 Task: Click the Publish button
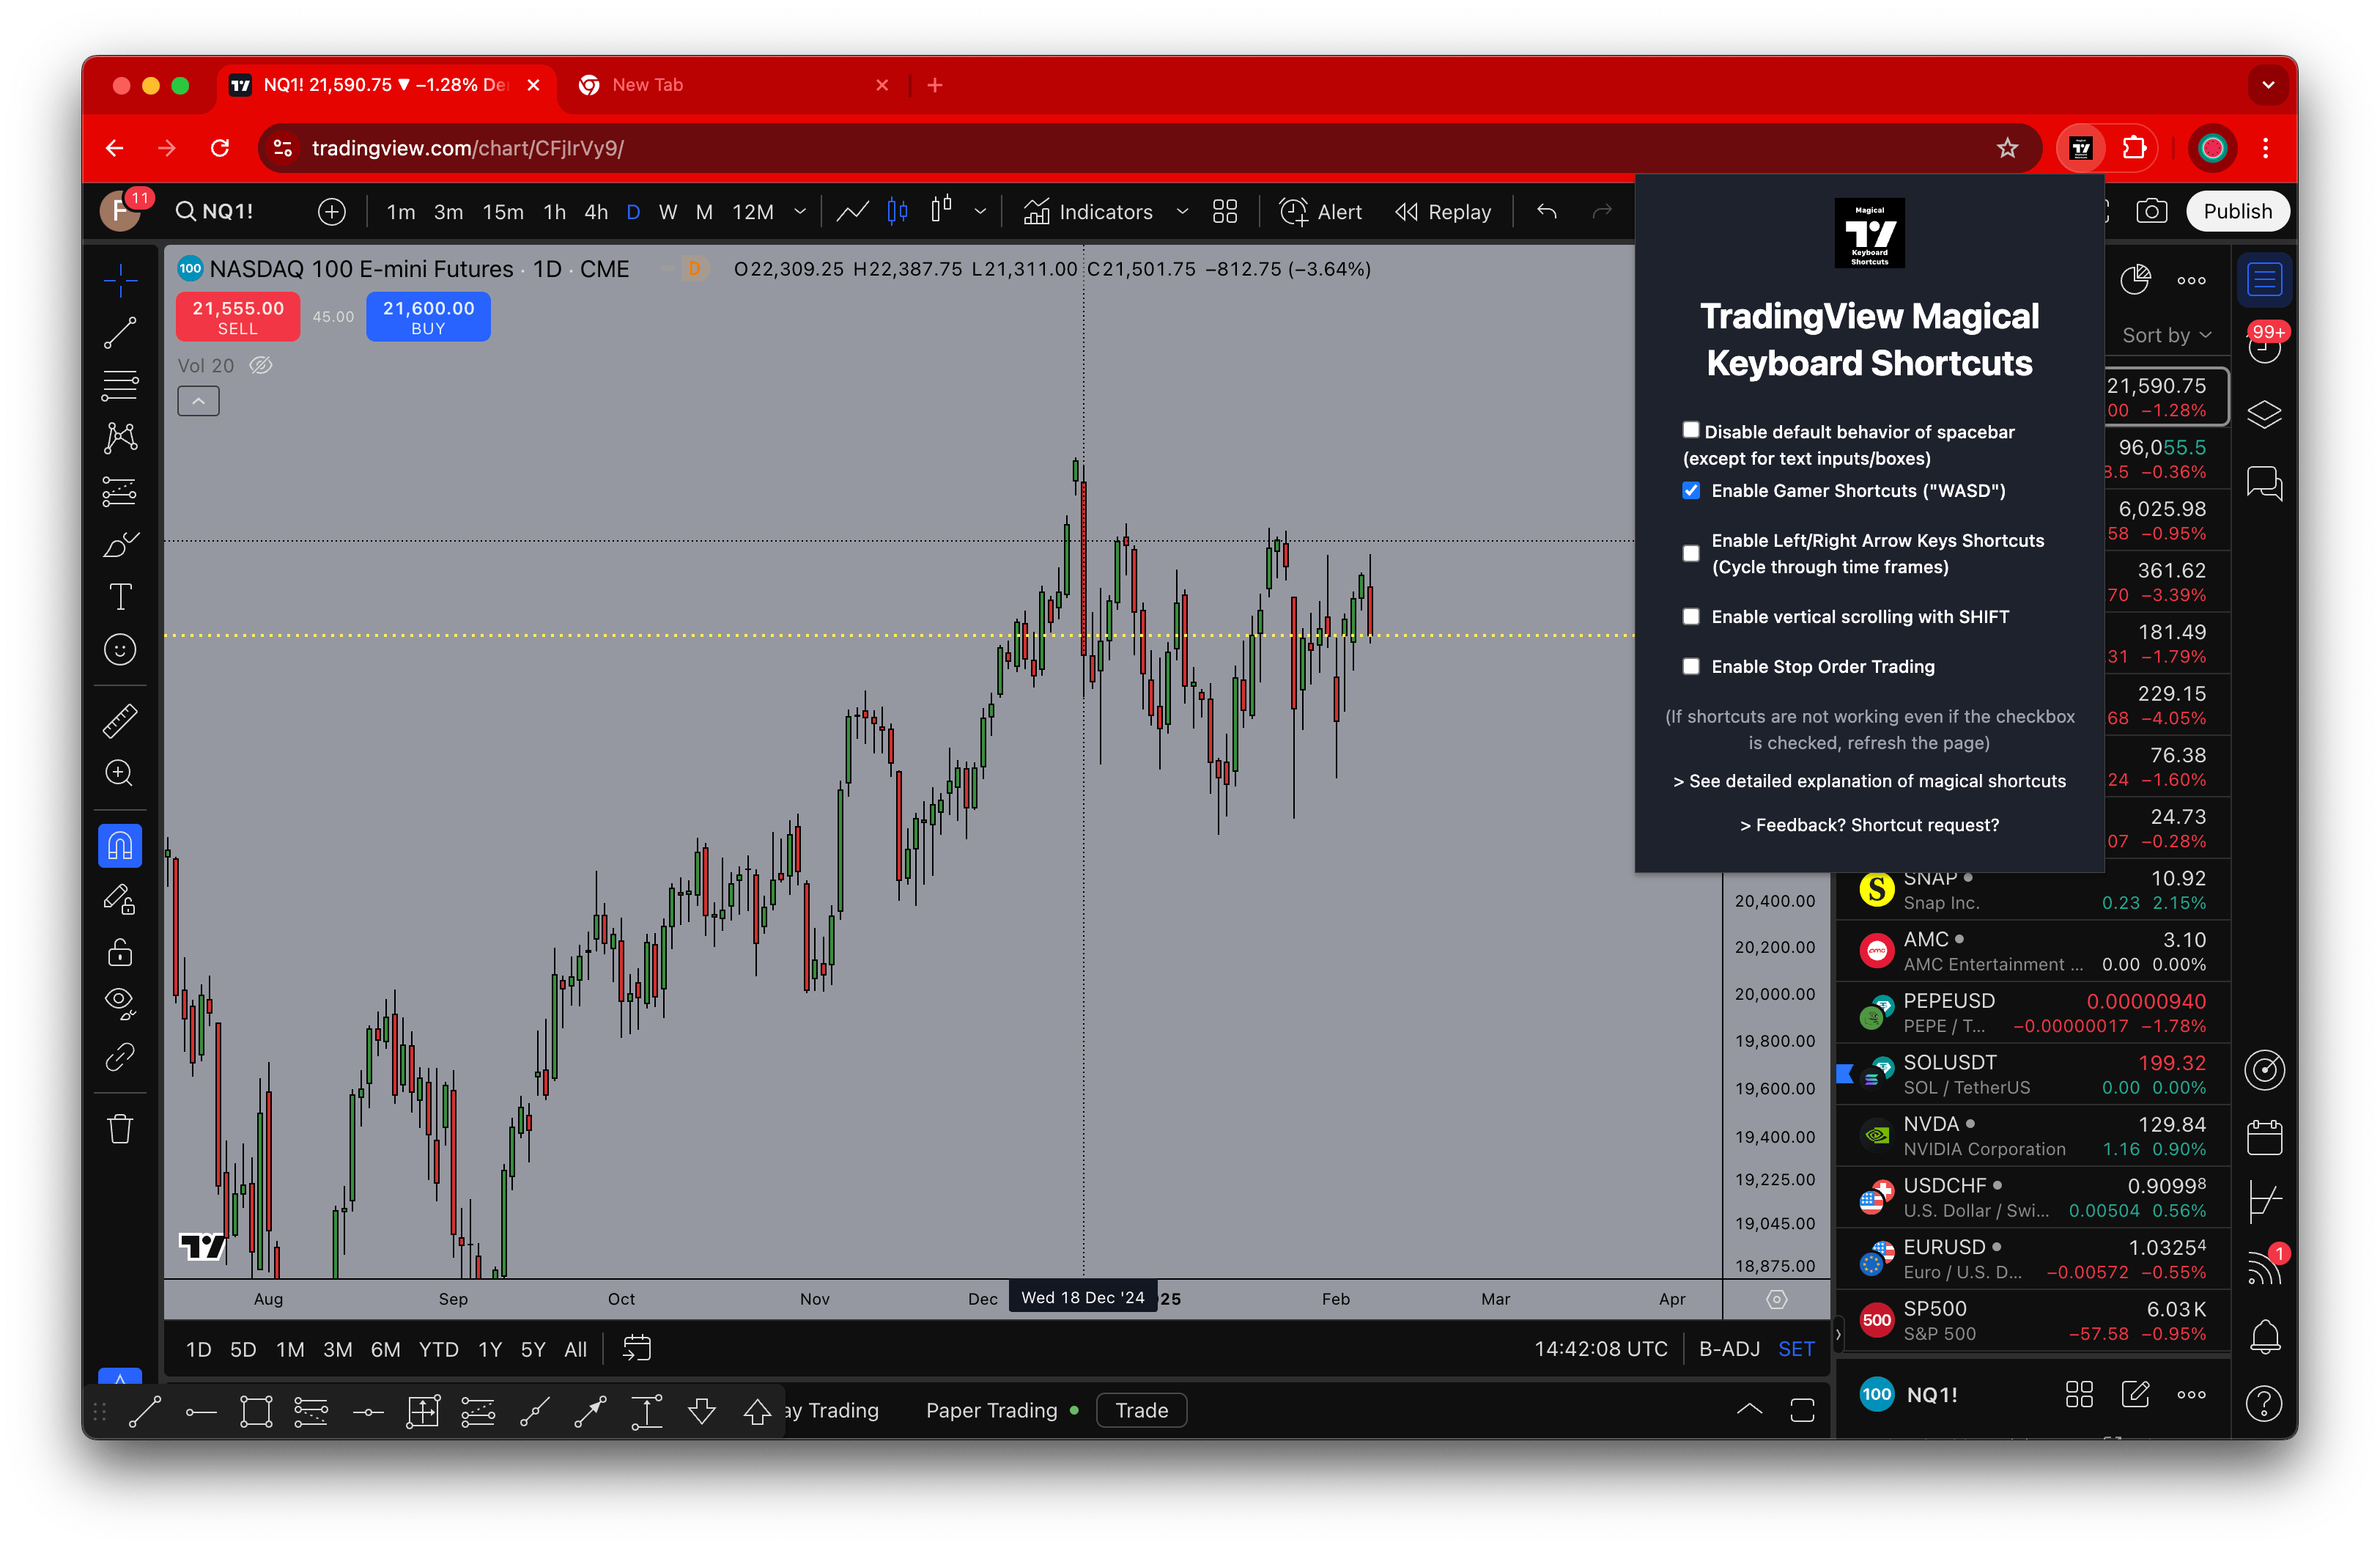(x=2237, y=211)
